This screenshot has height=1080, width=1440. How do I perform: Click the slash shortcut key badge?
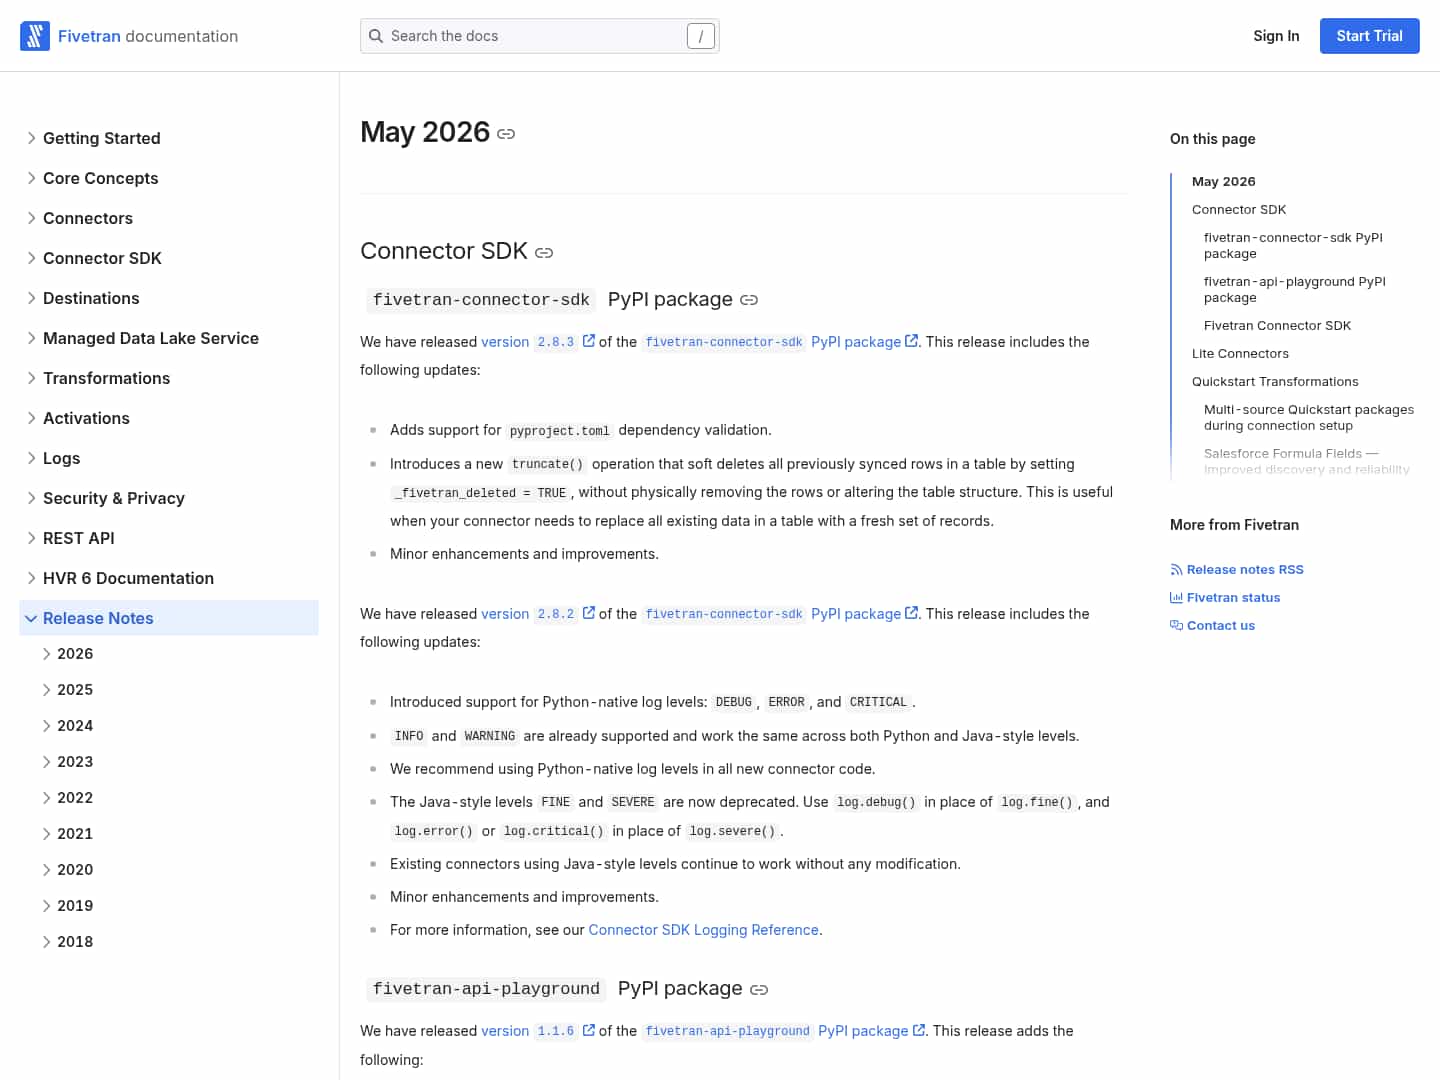[701, 36]
